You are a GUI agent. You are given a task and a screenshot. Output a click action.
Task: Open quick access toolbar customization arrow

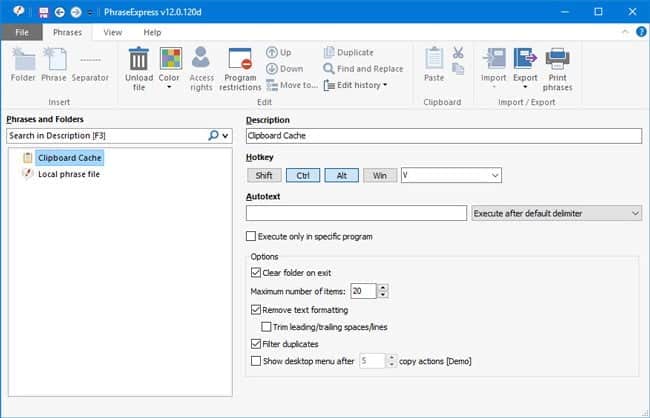tap(90, 13)
